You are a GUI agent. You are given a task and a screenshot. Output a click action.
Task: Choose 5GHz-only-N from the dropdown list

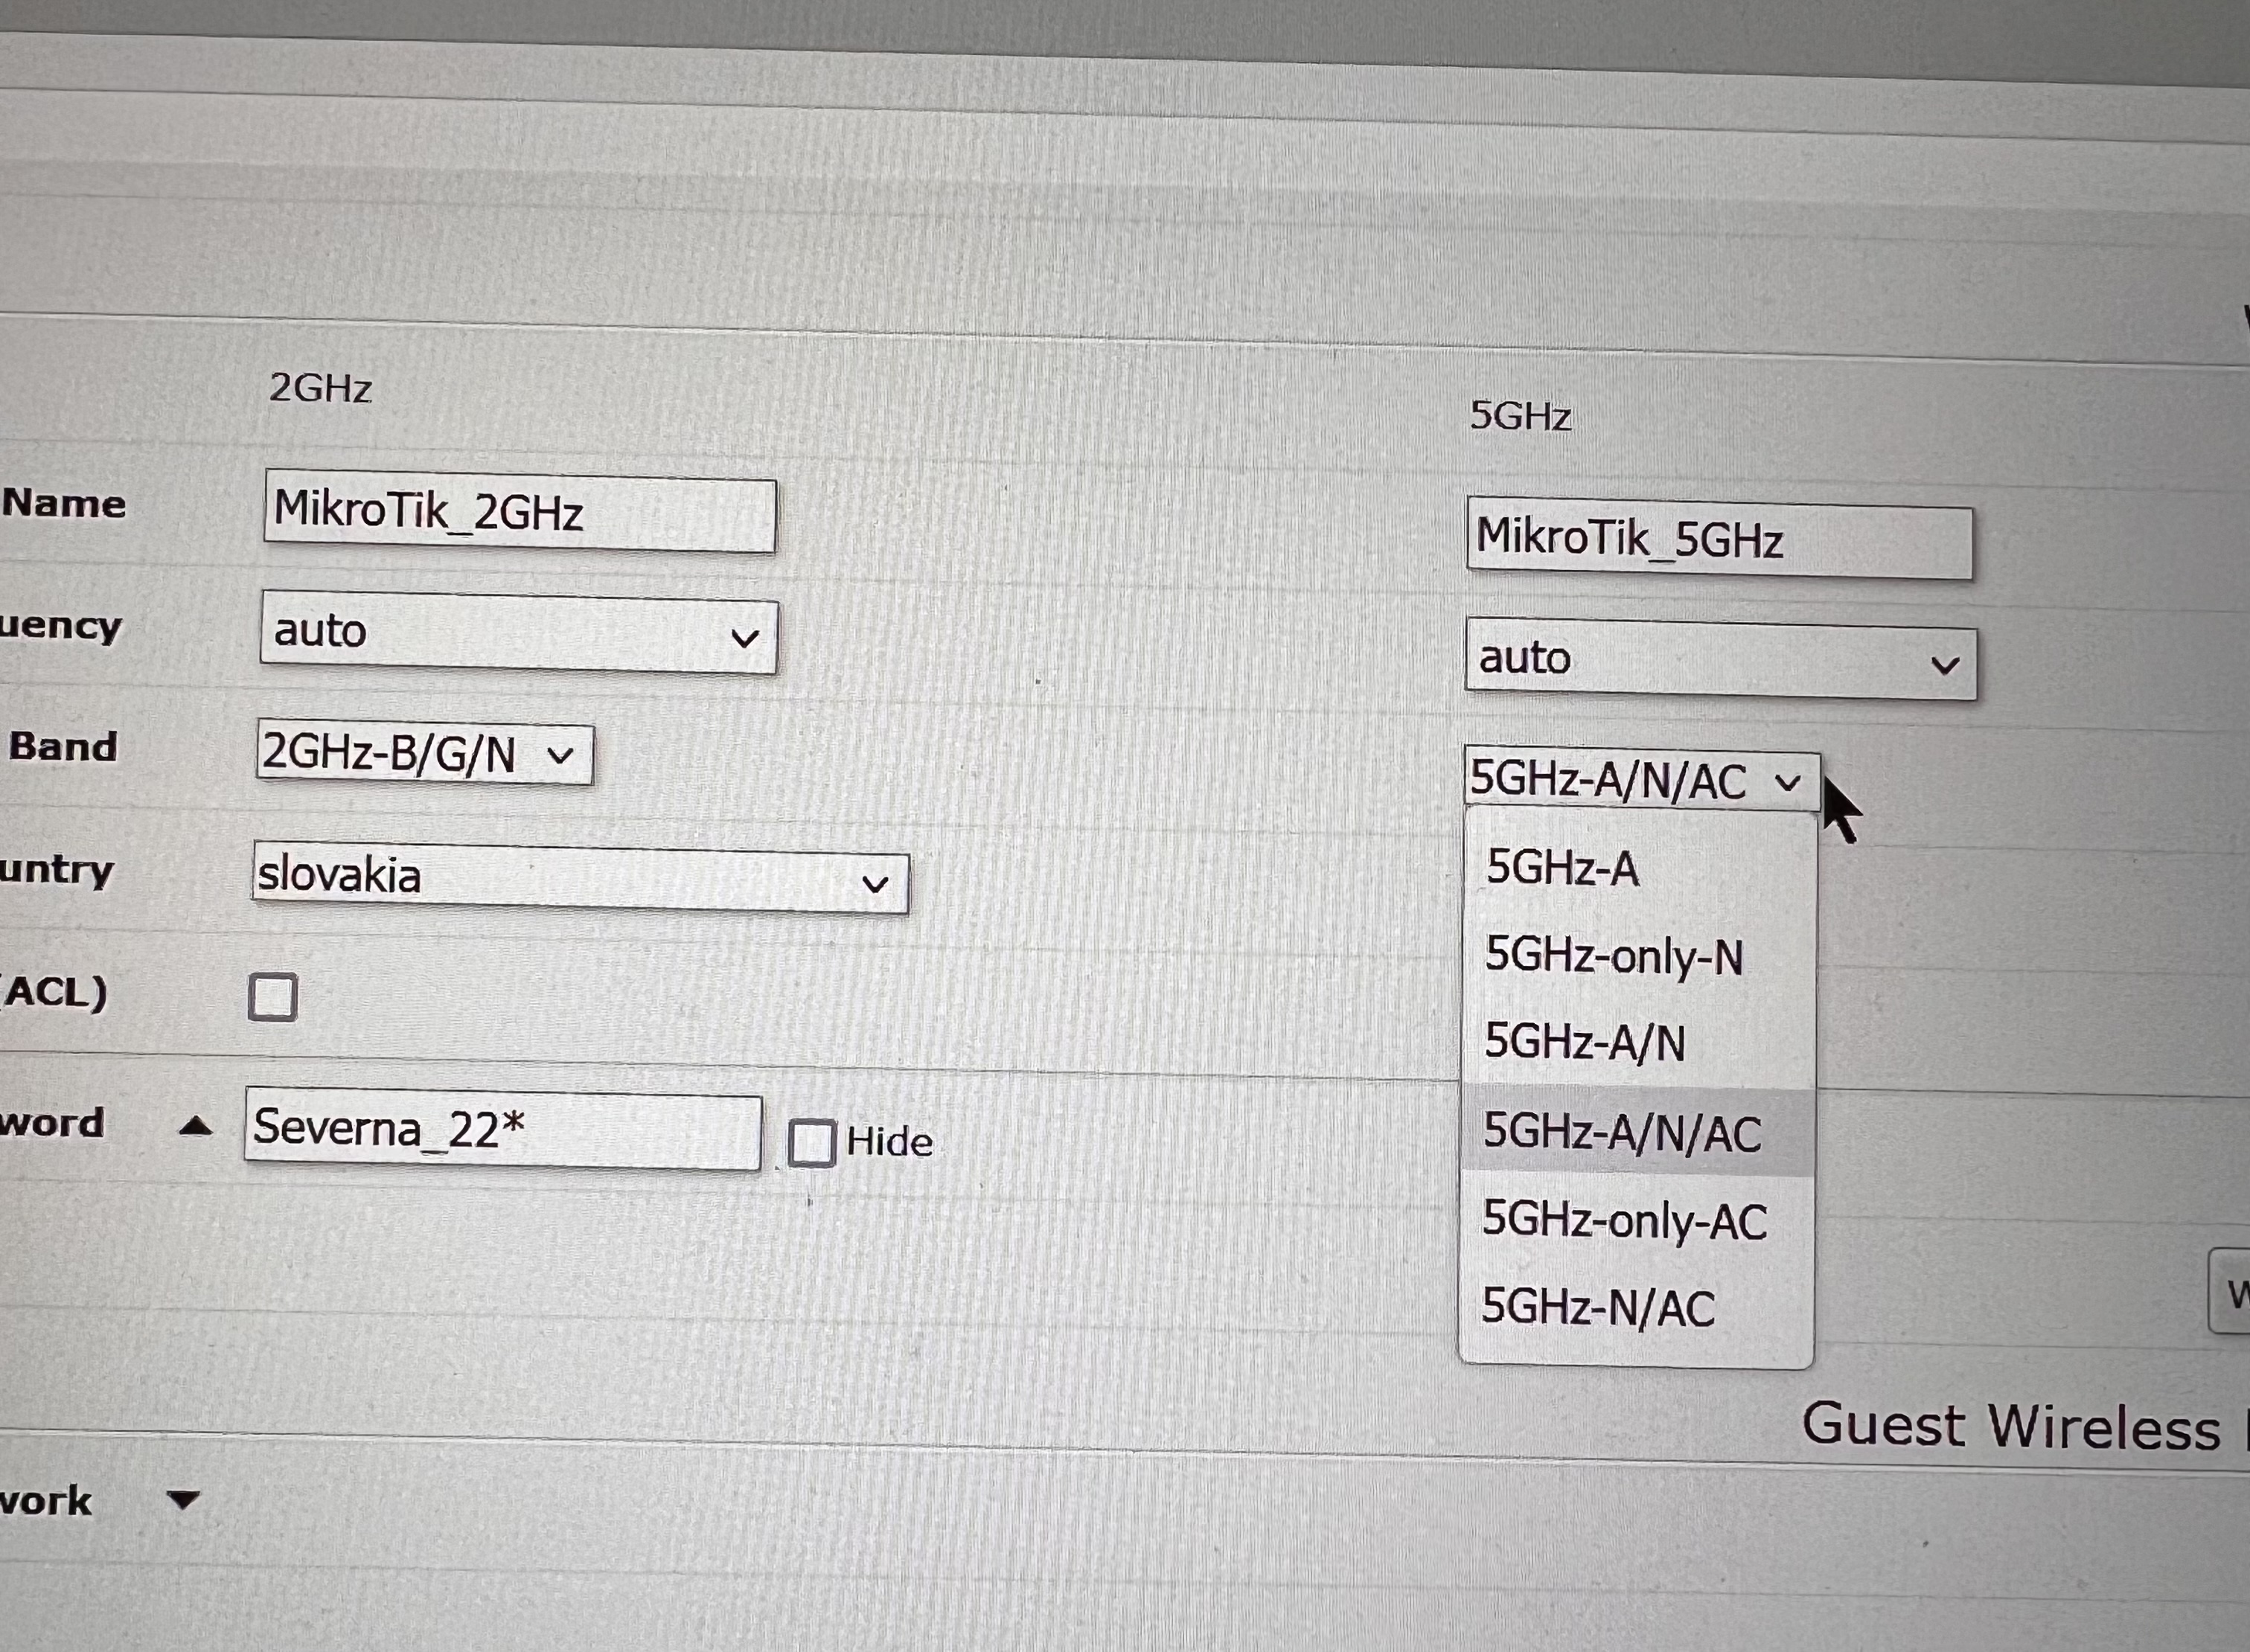point(1614,956)
